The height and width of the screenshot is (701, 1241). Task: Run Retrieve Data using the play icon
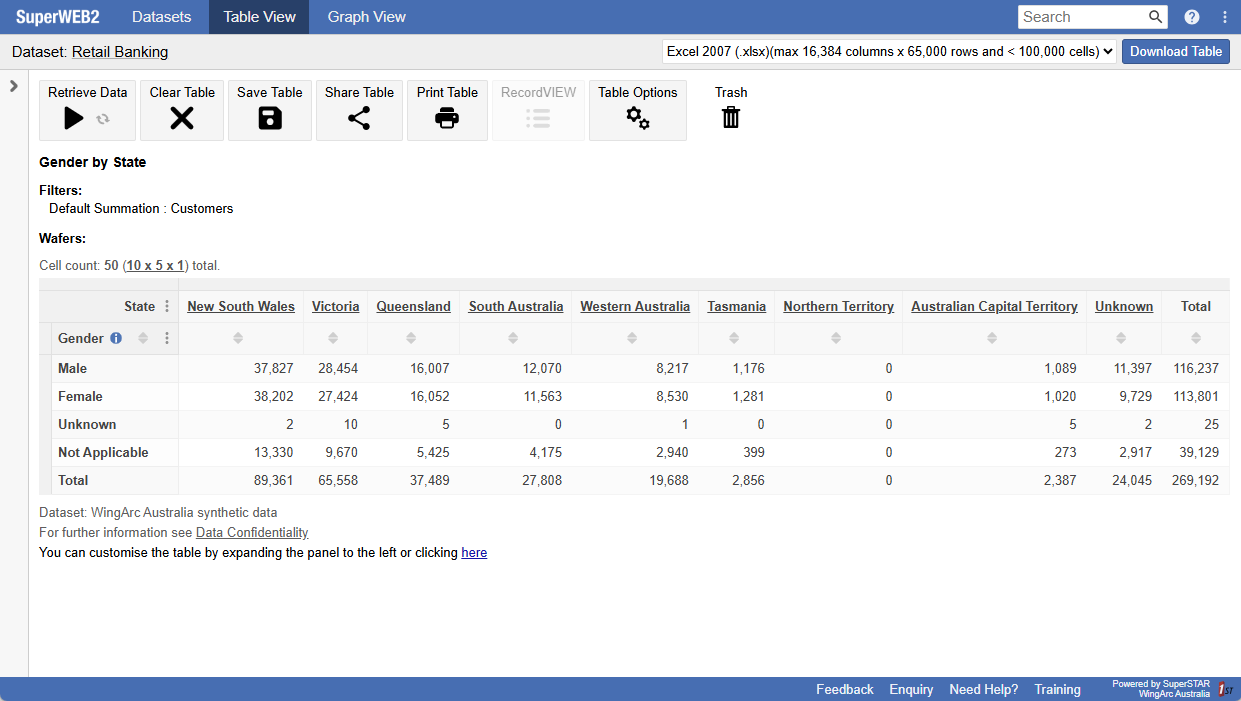(73, 117)
